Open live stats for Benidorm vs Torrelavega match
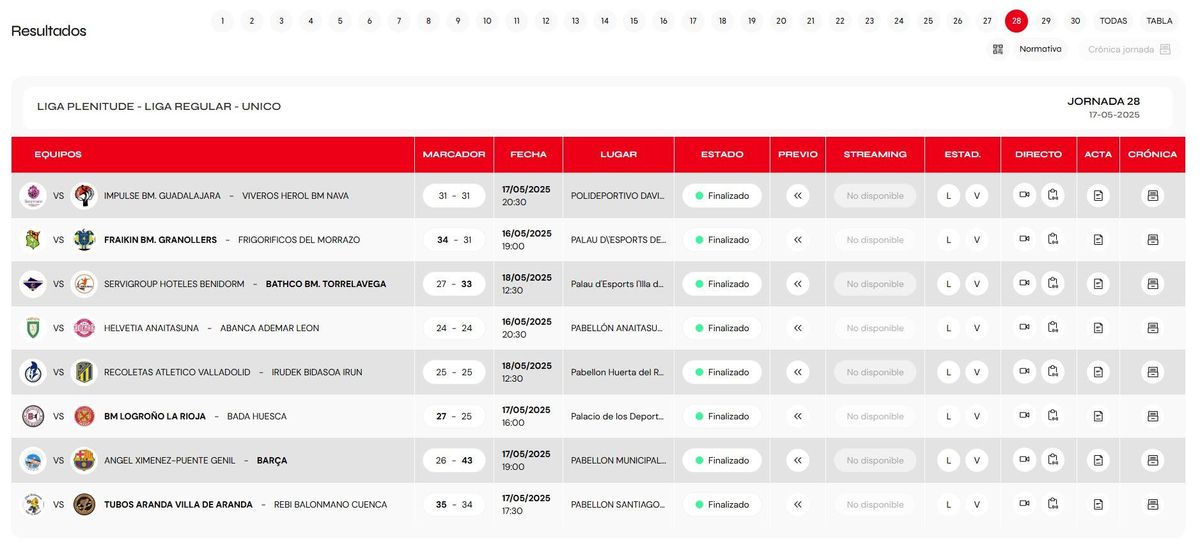The image size is (1200, 560). click(1053, 284)
